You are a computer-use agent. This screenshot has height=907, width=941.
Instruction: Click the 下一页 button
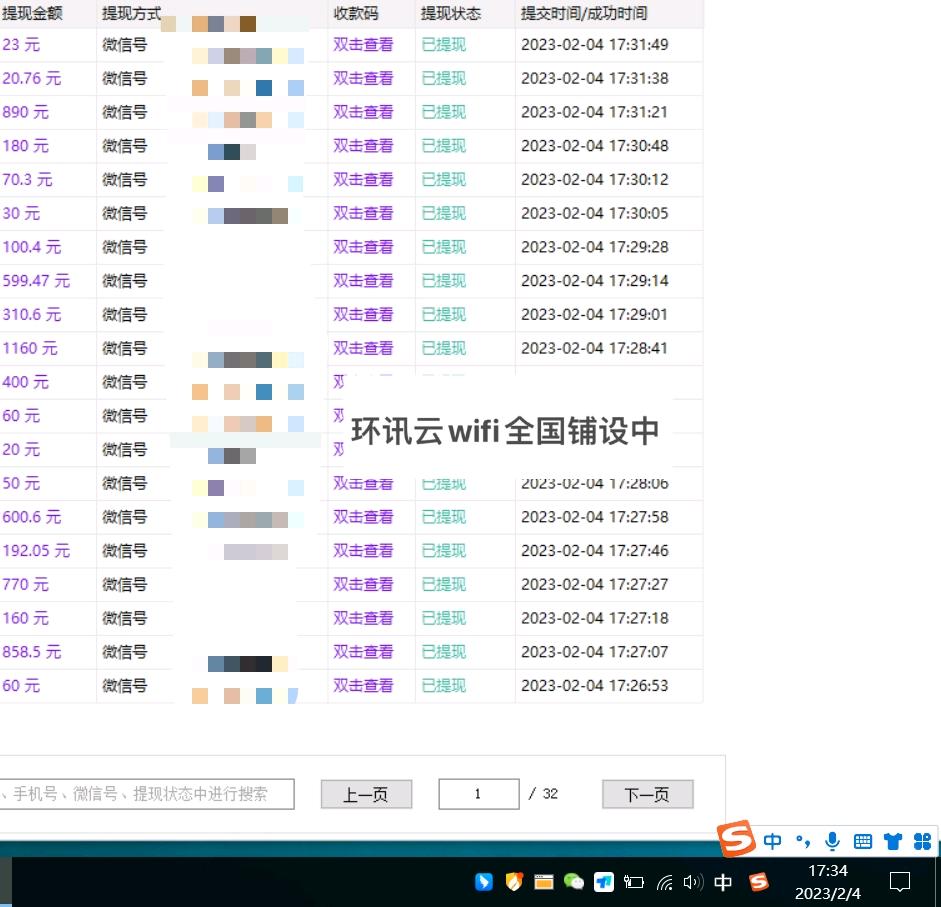tap(647, 793)
